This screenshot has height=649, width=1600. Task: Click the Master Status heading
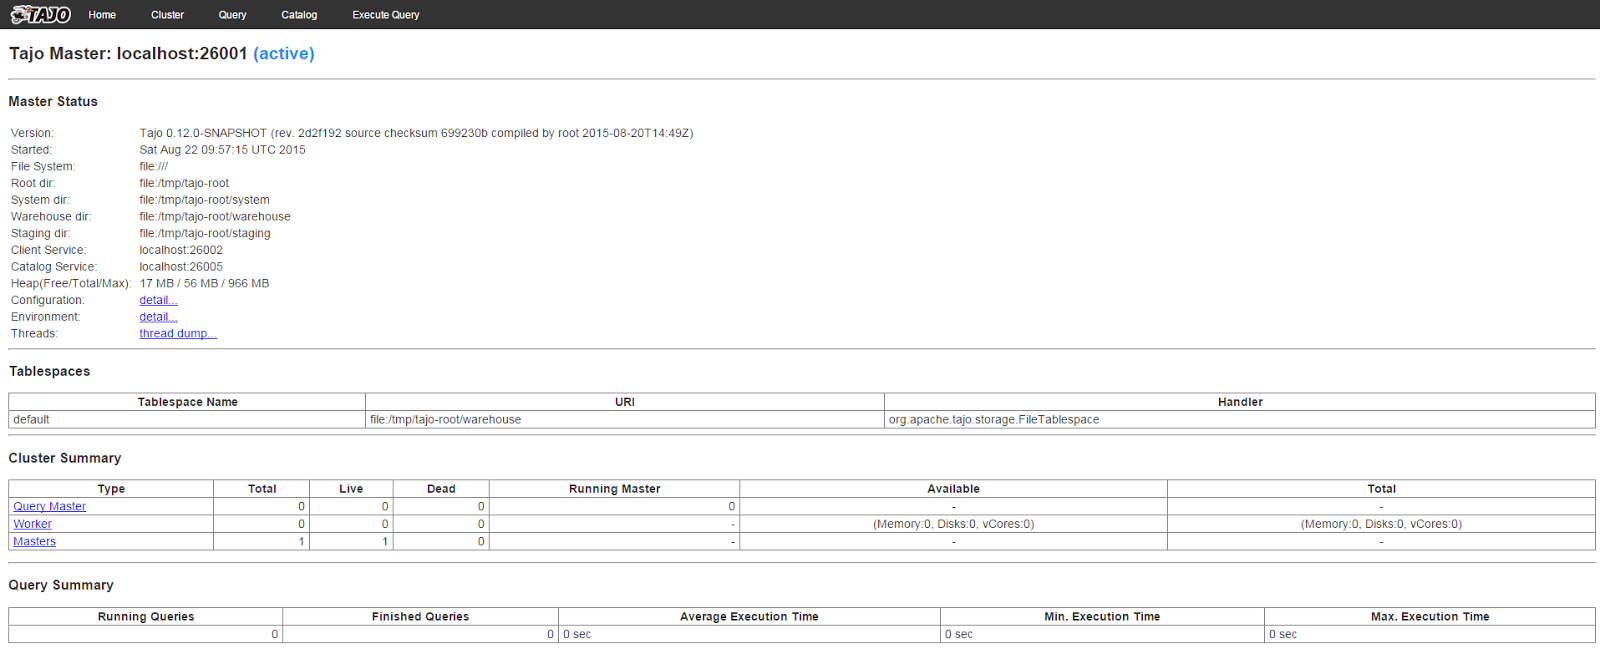pyautogui.click(x=53, y=102)
